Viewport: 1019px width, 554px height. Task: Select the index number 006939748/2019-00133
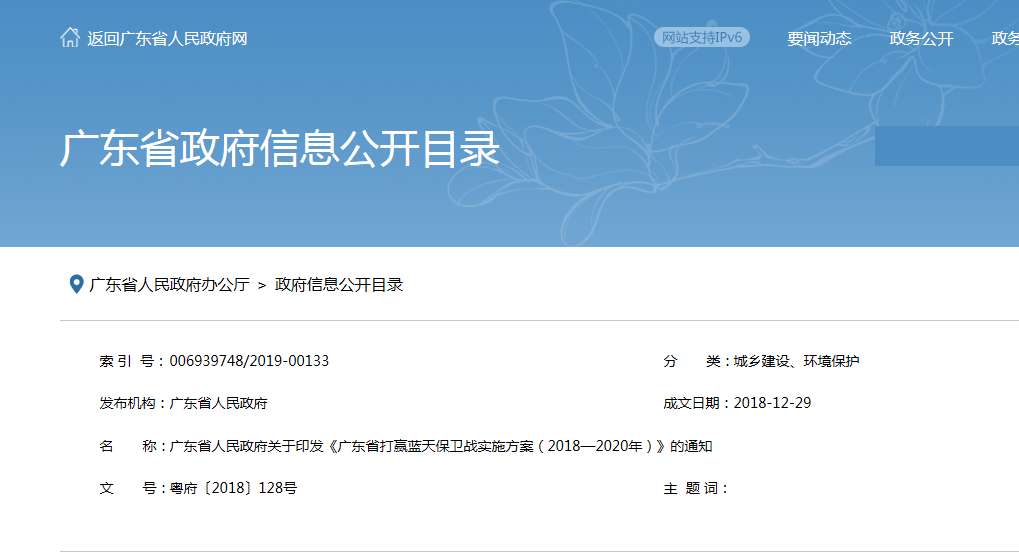(249, 361)
